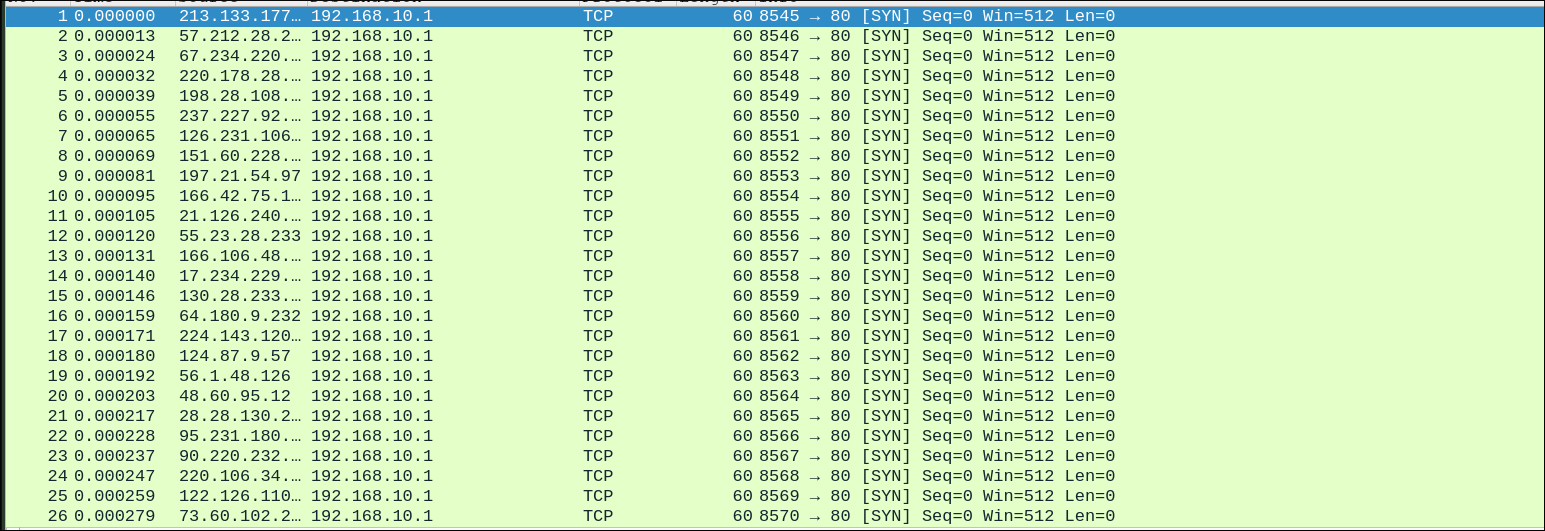Select source address 224.143.120…
1545x531 pixels.
[x=240, y=336]
